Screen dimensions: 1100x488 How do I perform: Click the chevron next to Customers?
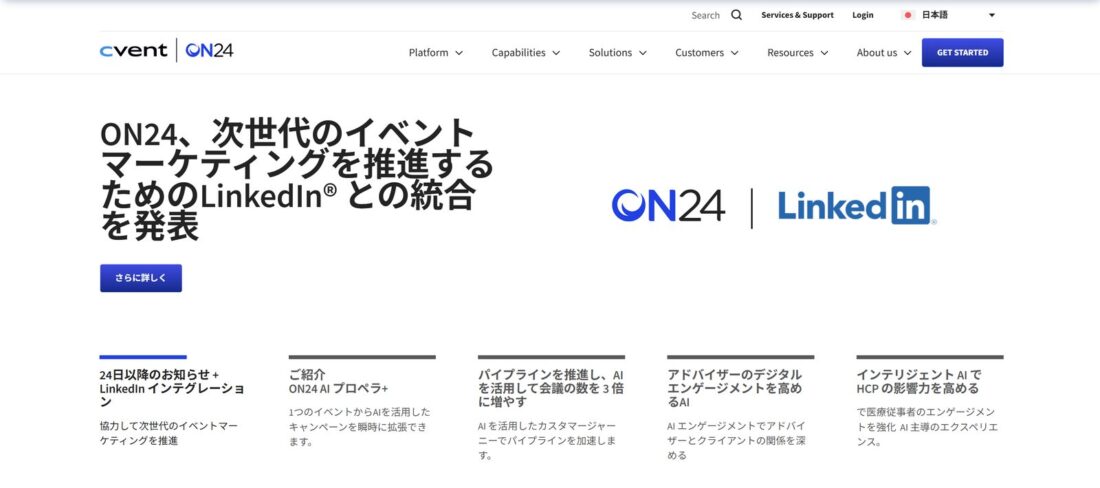tap(735, 53)
